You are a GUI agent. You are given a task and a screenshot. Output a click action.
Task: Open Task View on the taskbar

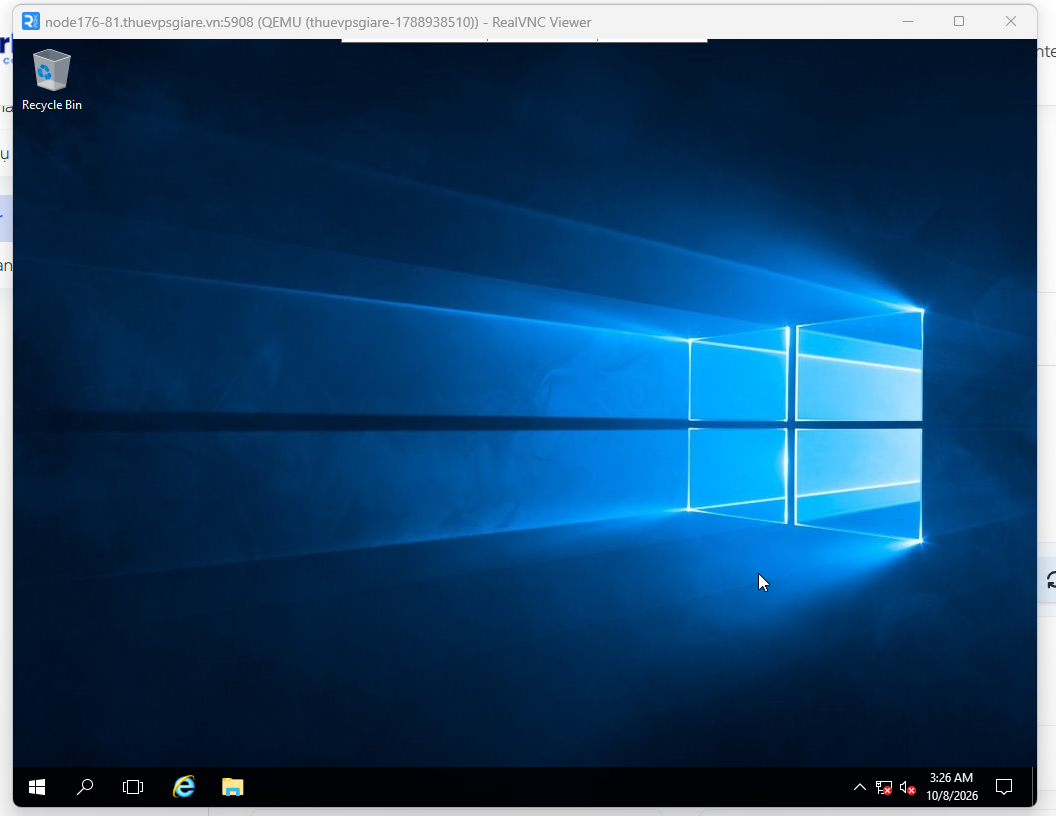point(133,786)
